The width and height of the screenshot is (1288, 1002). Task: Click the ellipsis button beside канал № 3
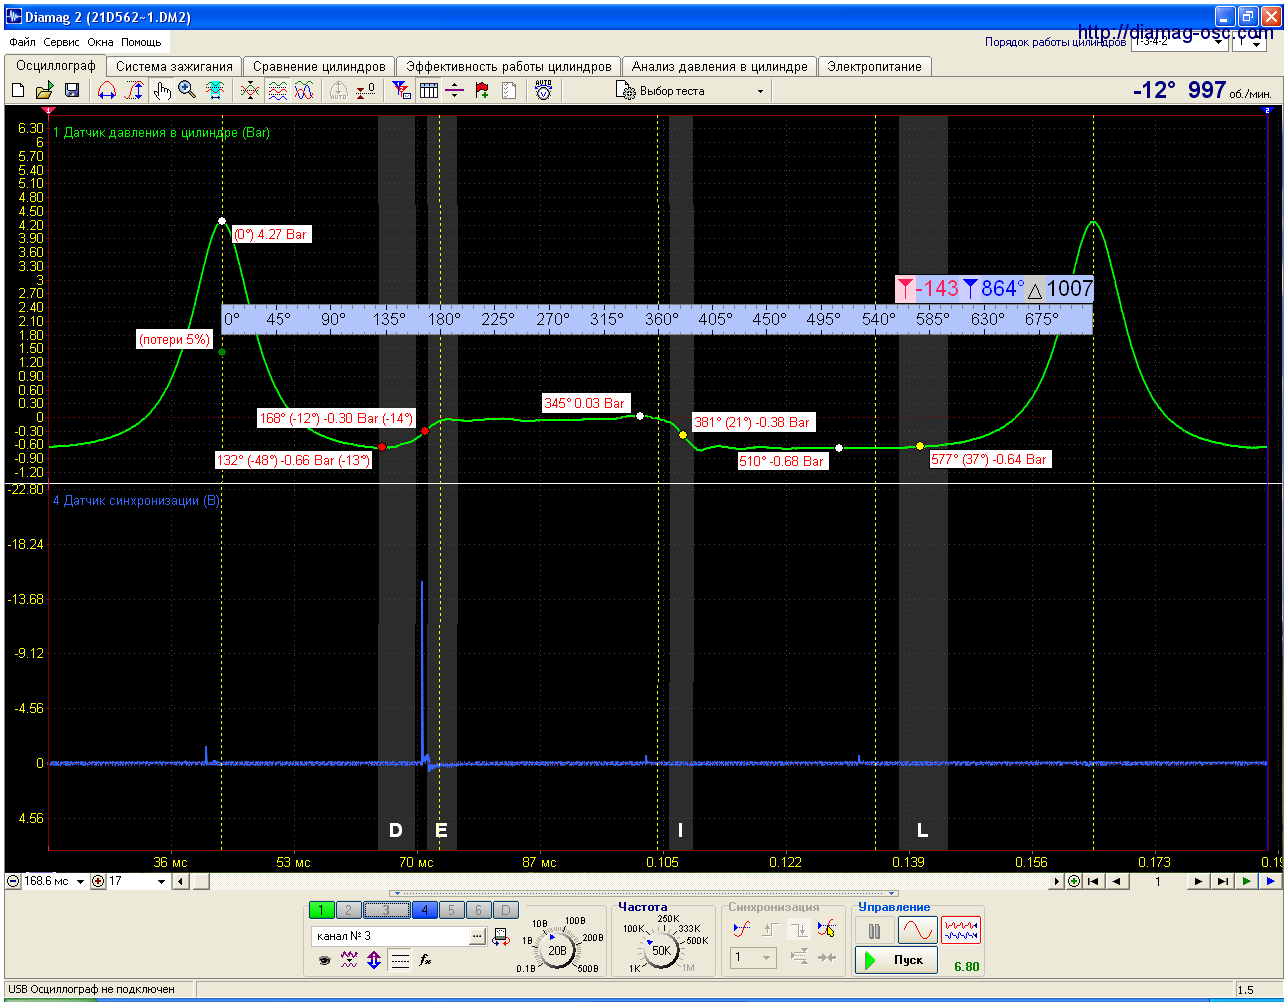(x=477, y=937)
